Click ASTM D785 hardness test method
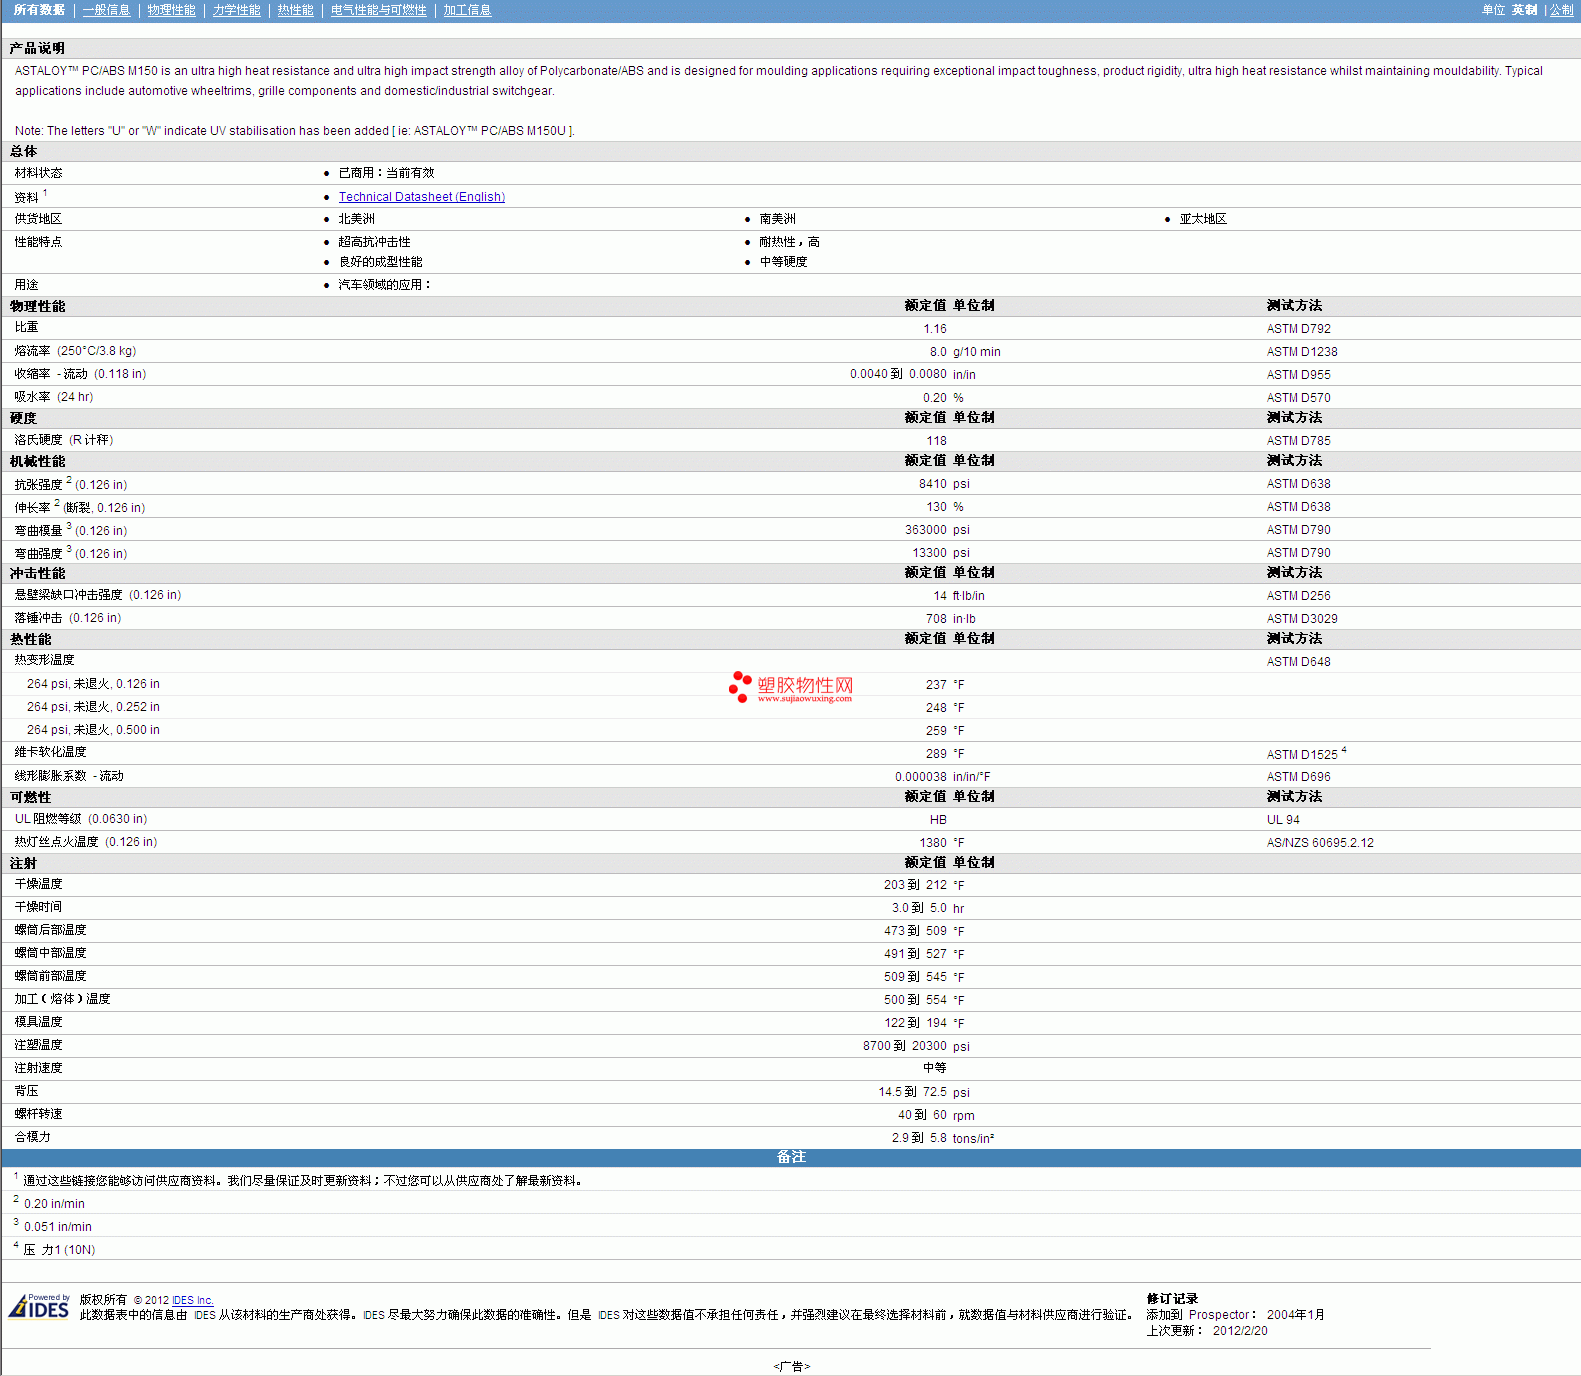Screen dimensions: 1581x1376 click(1298, 441)
